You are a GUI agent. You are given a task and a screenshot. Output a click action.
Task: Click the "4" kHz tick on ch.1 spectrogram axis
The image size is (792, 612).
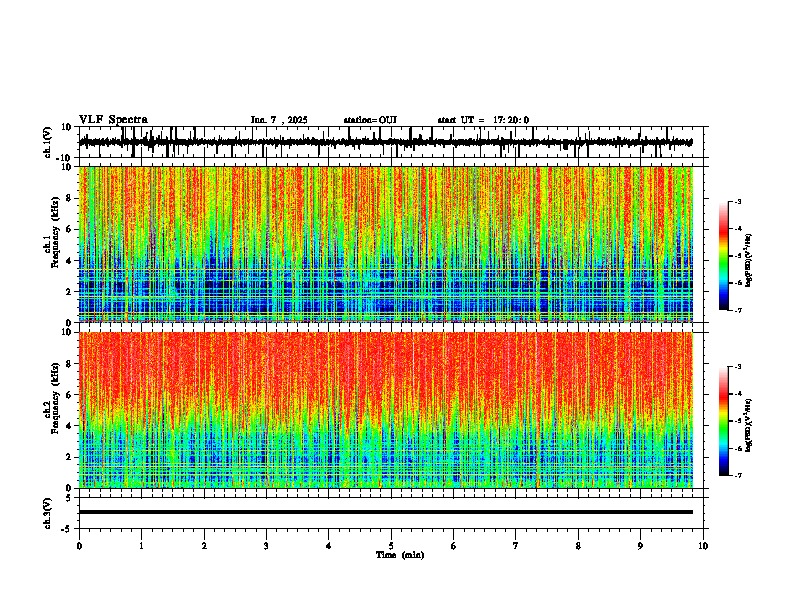[x=70, y=261]
